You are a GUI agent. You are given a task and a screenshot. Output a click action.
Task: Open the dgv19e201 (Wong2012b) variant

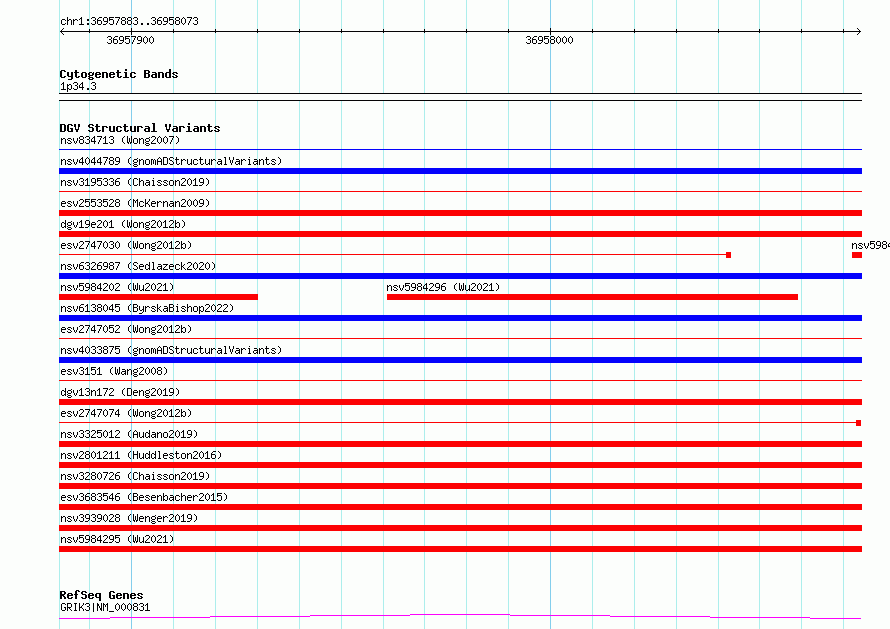(123, 224)
